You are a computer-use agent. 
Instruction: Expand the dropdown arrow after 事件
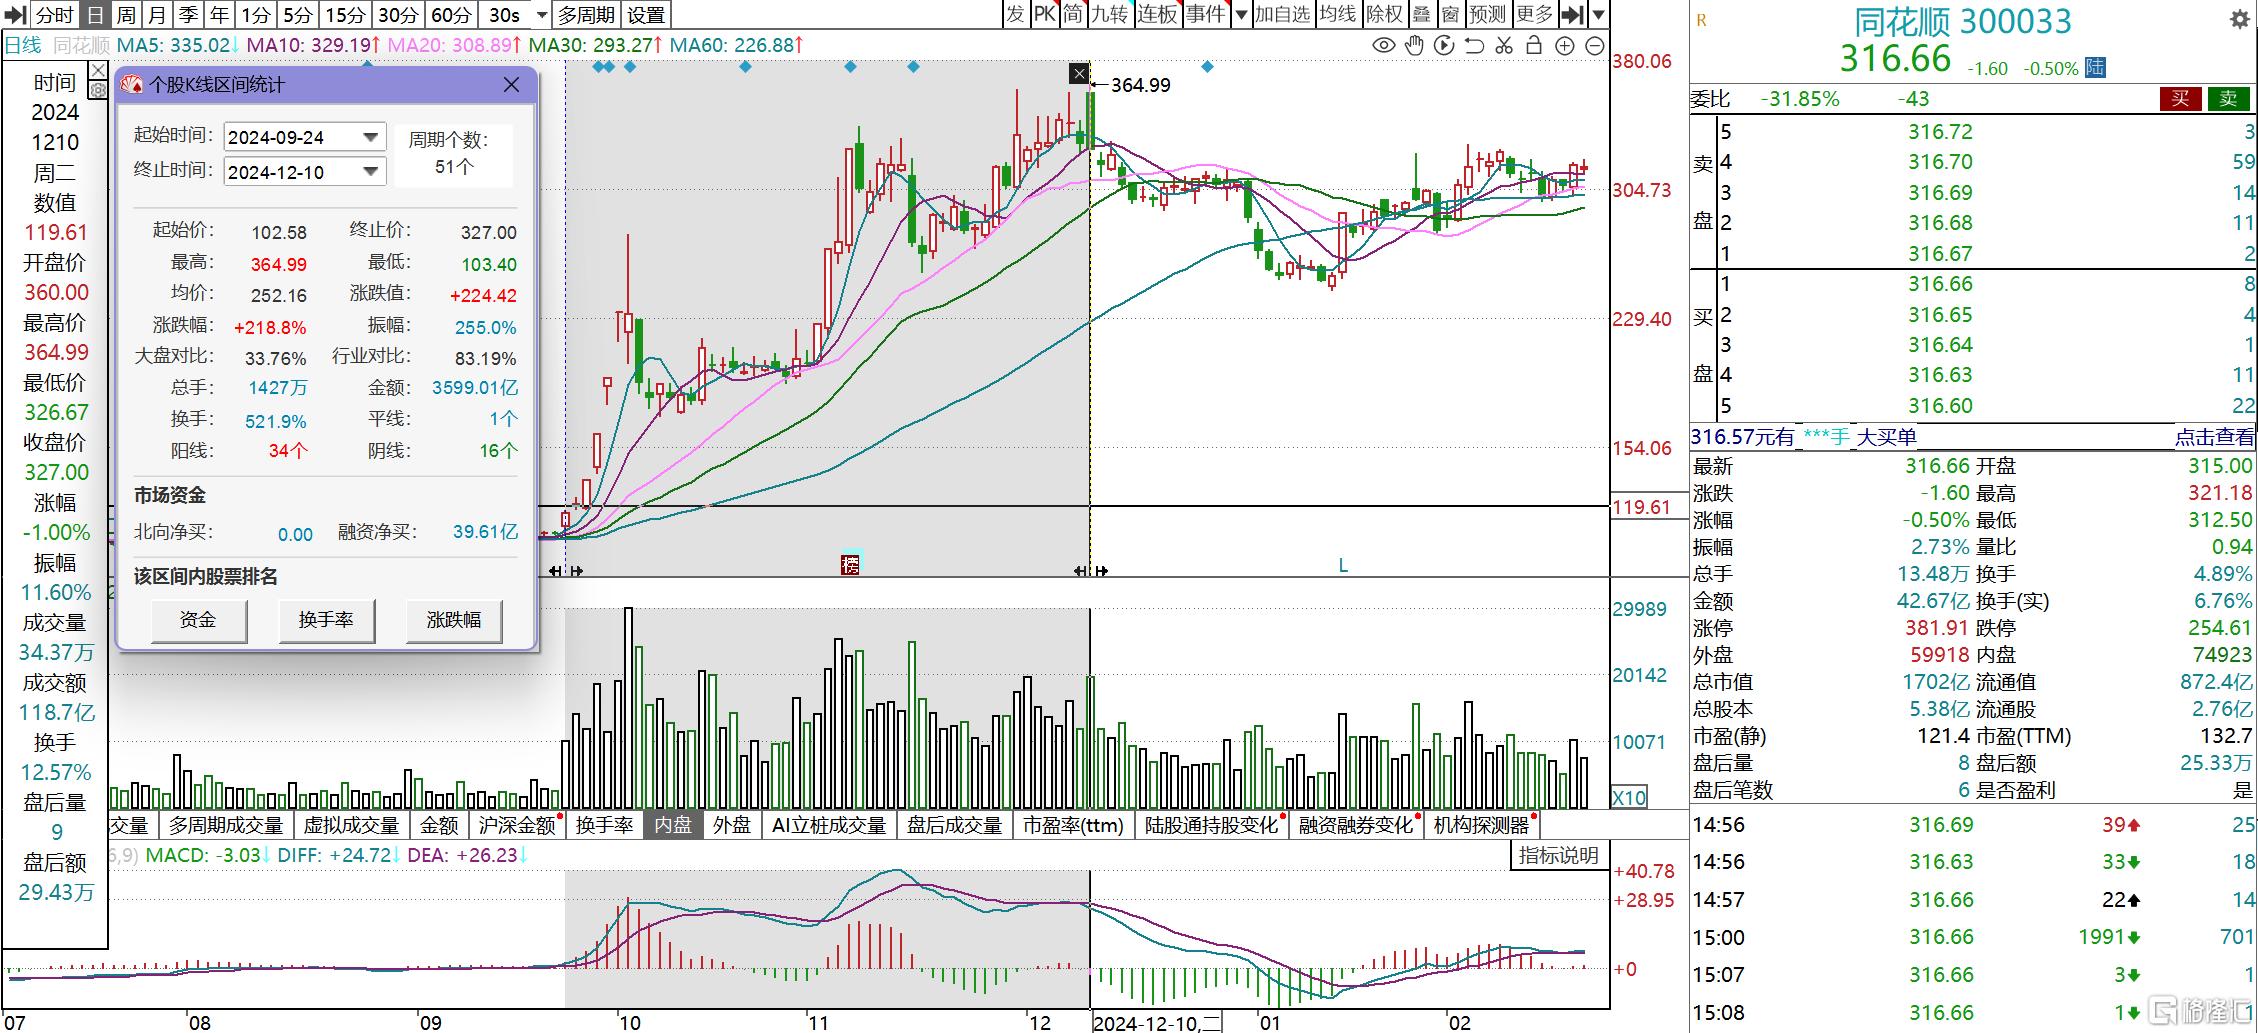[x=1241, y=14]
